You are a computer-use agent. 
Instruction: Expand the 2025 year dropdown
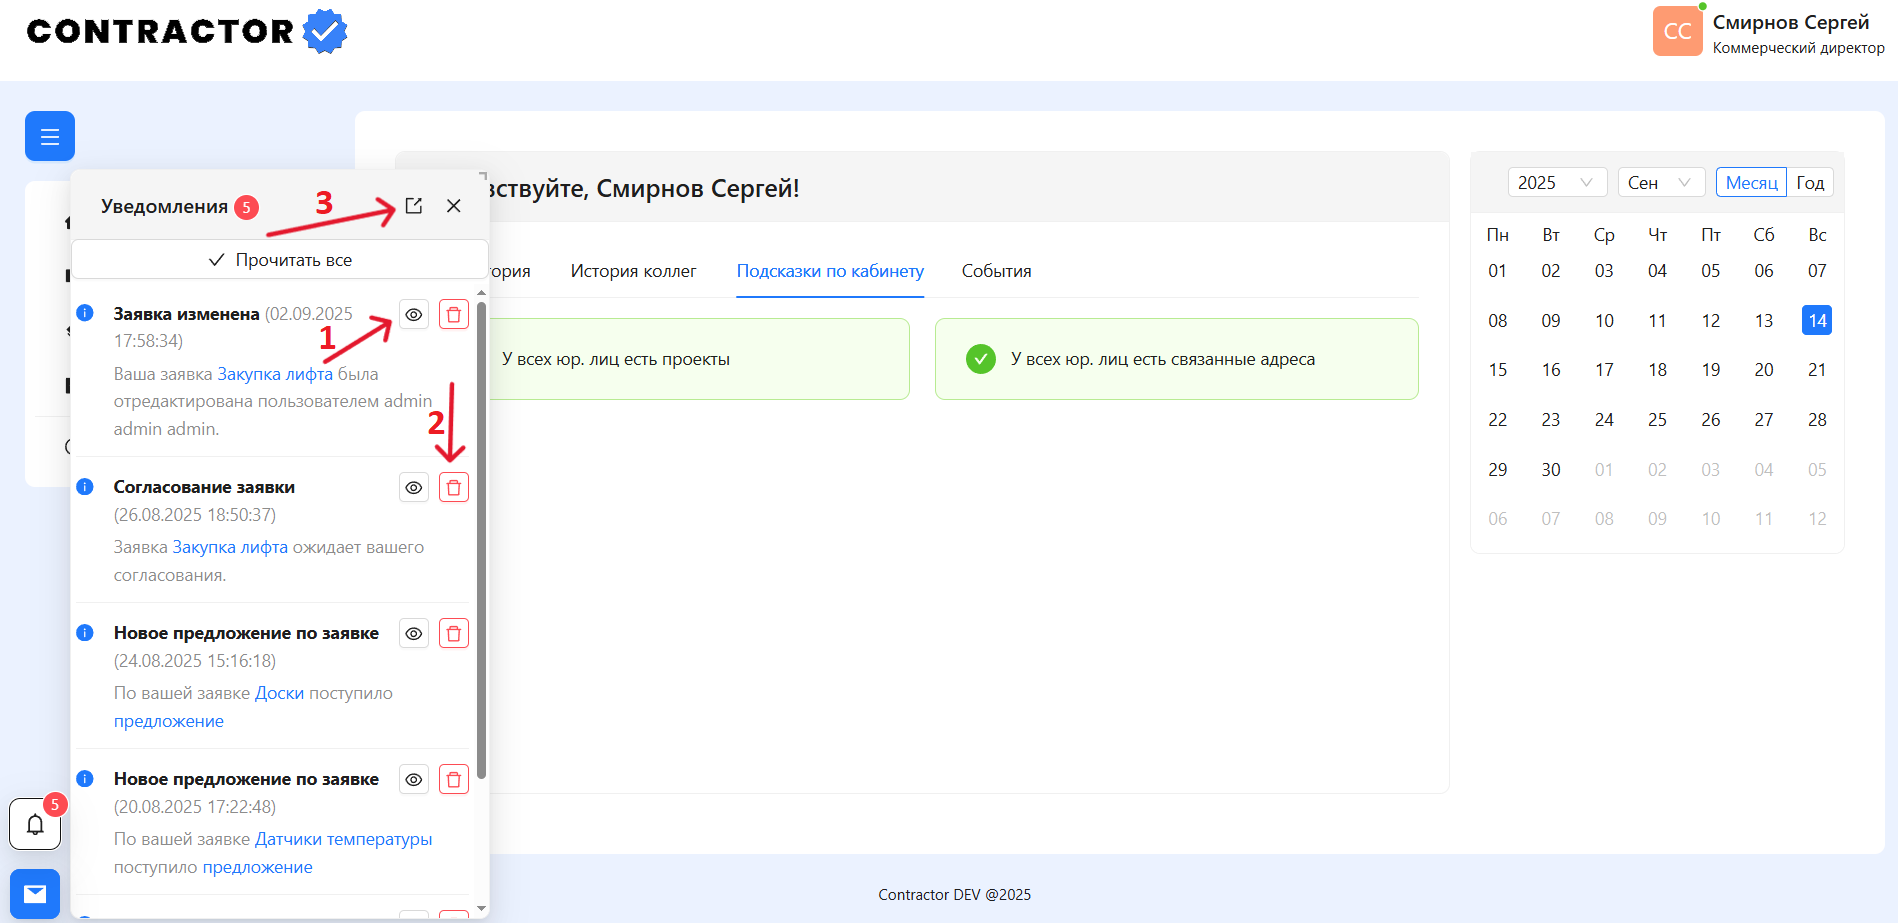click(x=1556, y=183)
